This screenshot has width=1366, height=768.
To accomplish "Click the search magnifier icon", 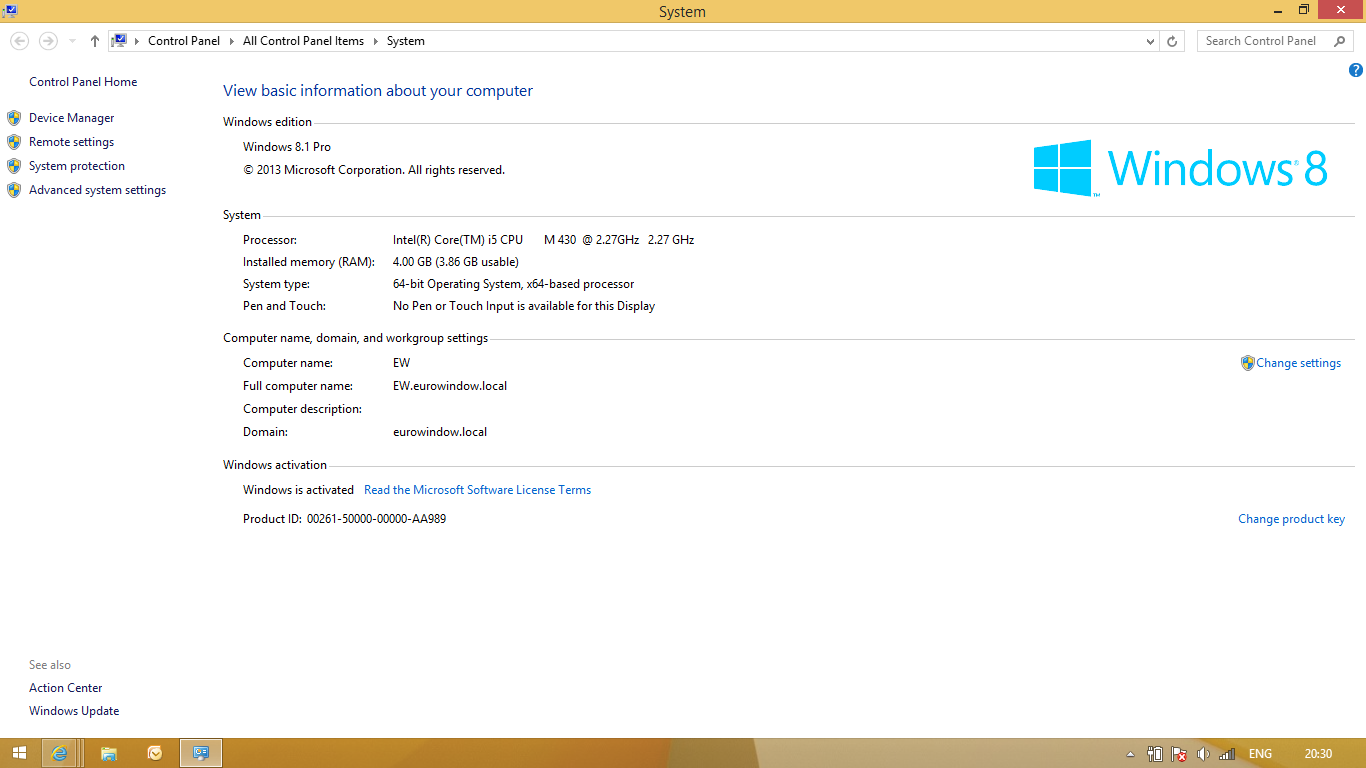I will (1340, 41).
